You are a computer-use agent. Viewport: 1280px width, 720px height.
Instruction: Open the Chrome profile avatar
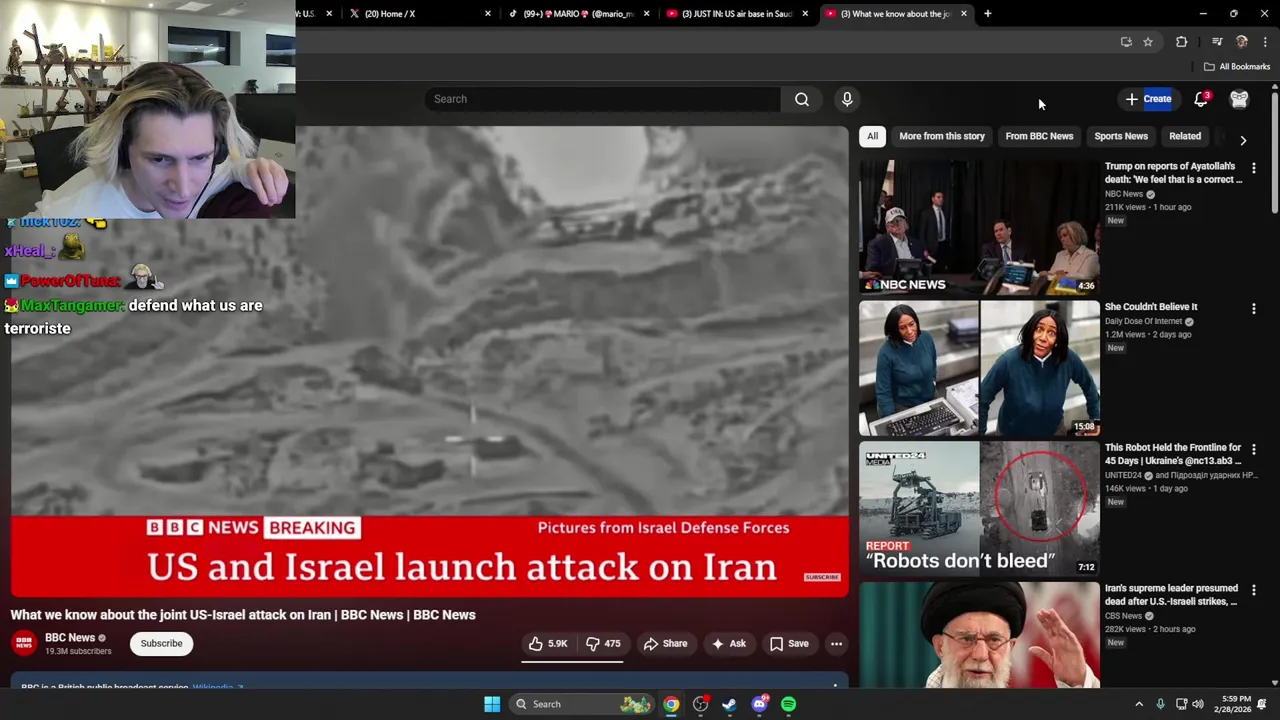(x=1242, y=42)
